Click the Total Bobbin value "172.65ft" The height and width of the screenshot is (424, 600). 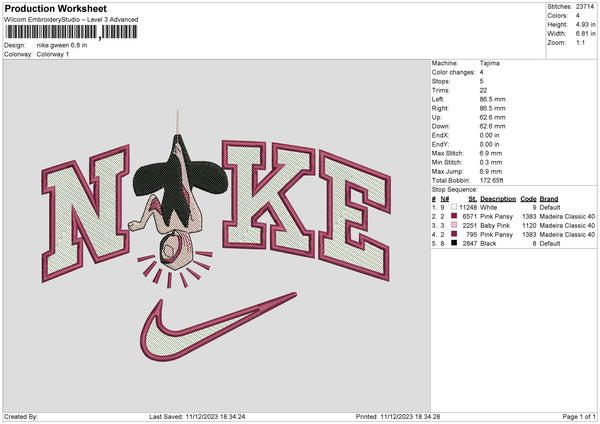(492, 180)
